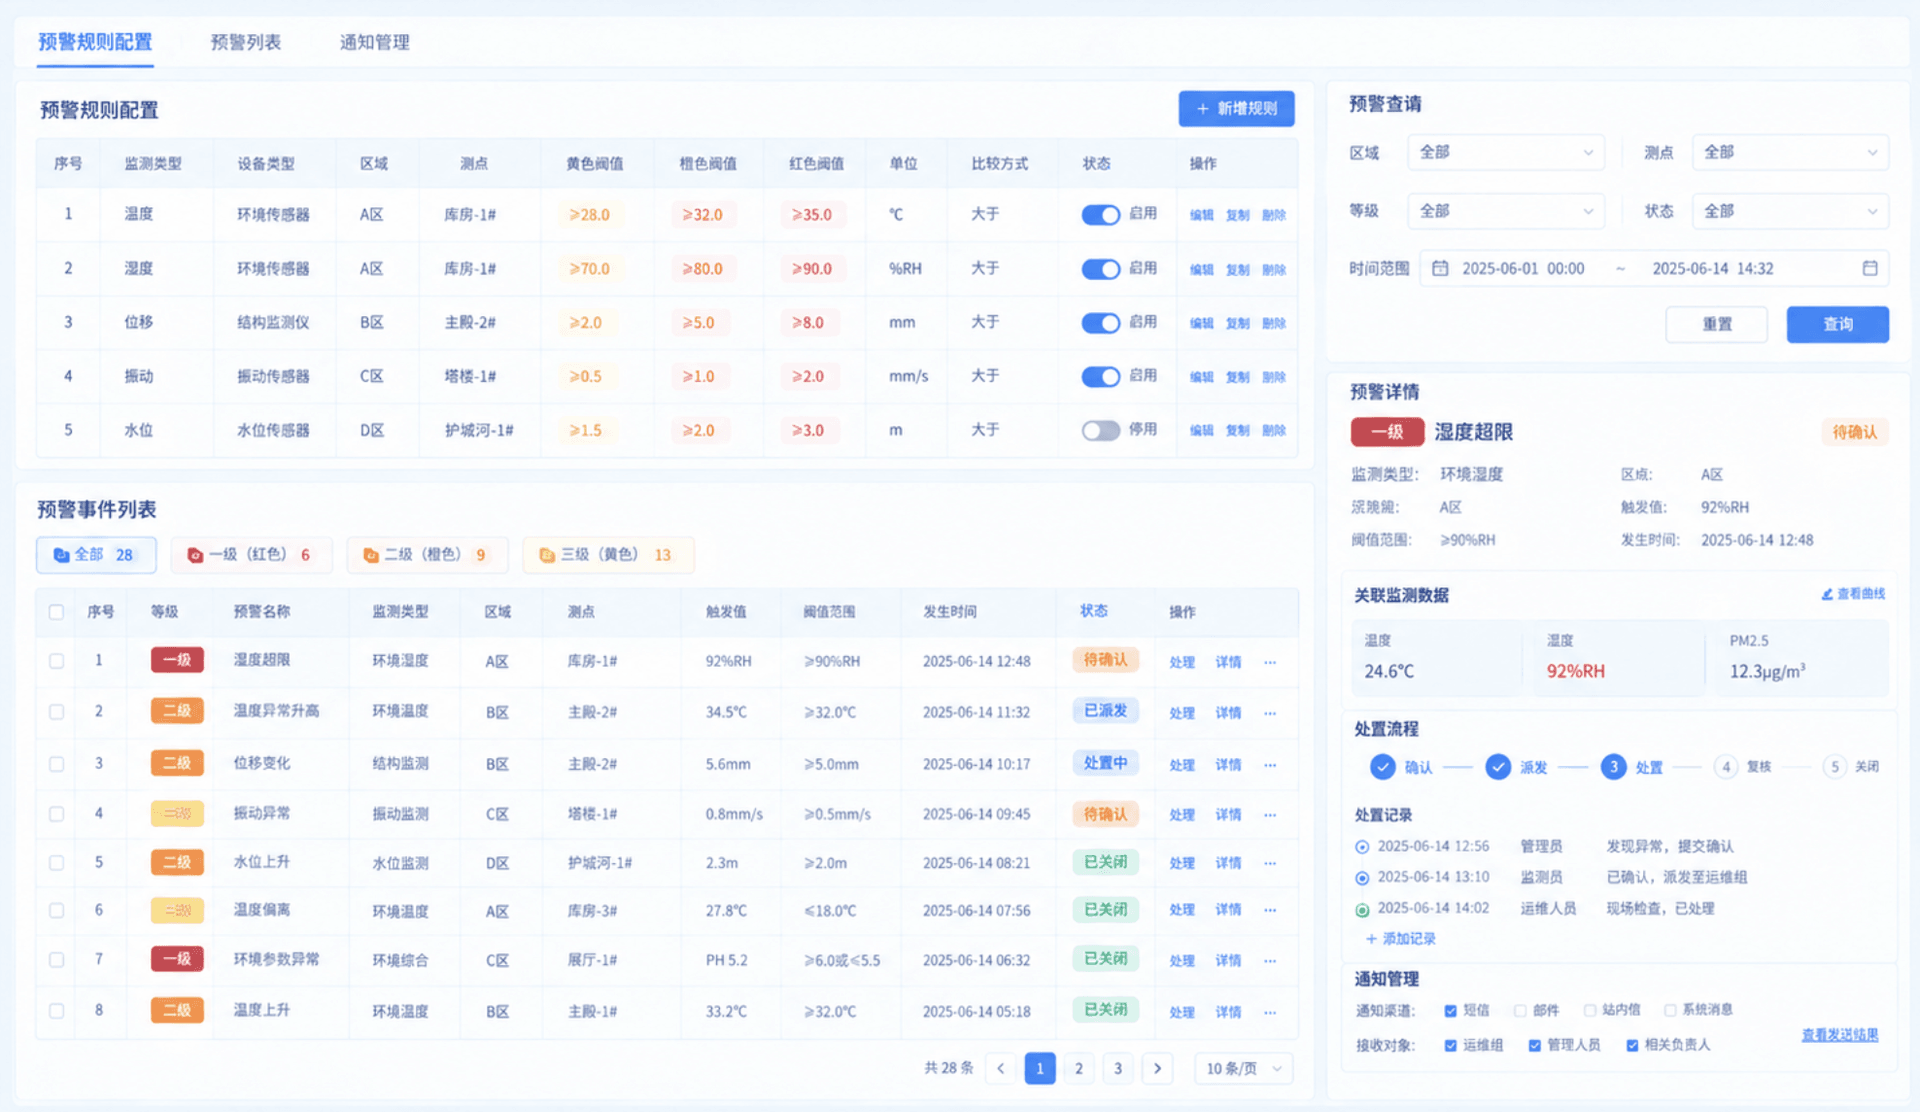Go to next page arrow

(x=1157, y=1068)
